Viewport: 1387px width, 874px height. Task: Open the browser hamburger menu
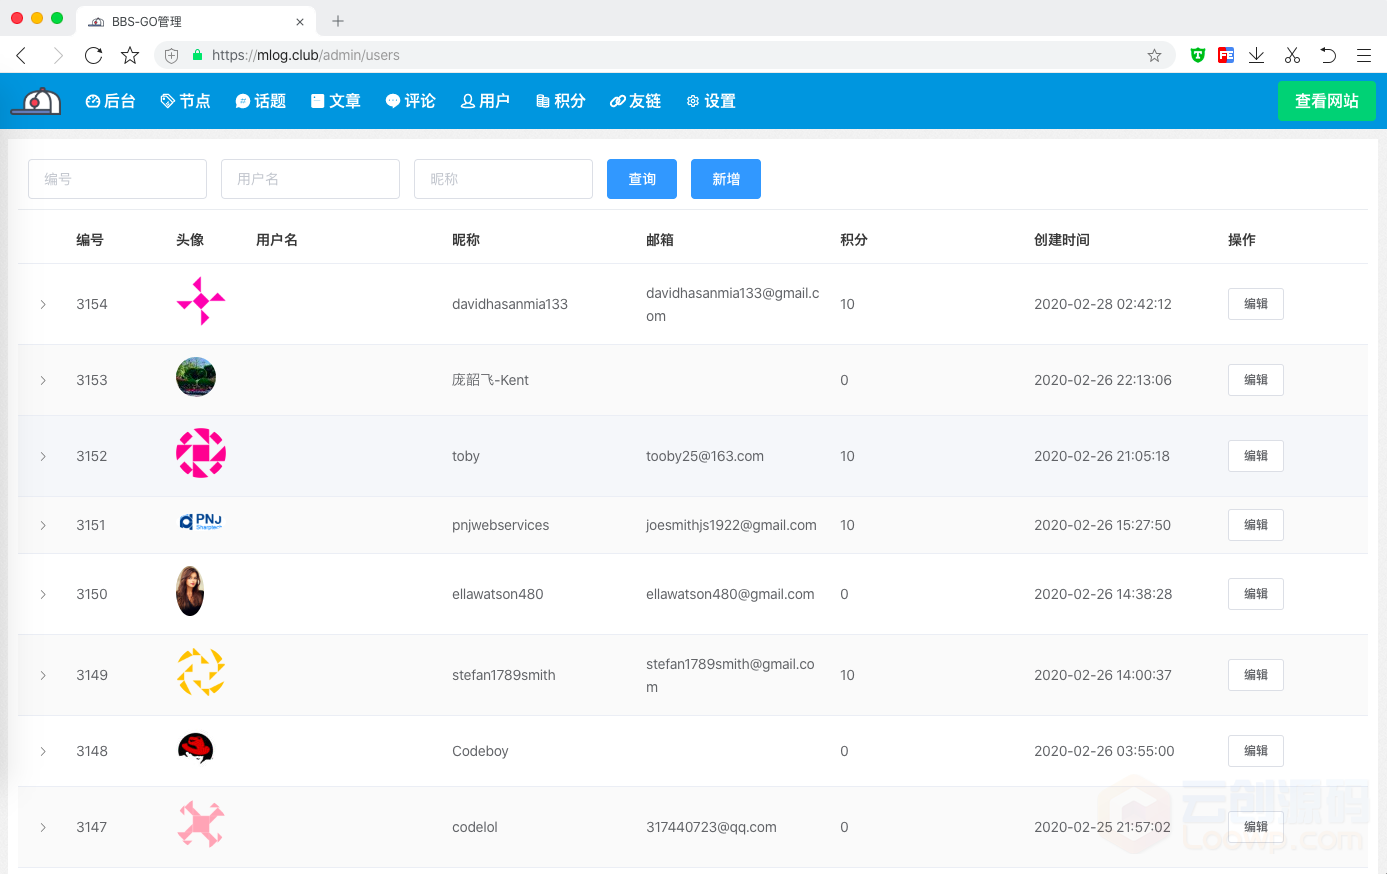[x=1364, y=55]
